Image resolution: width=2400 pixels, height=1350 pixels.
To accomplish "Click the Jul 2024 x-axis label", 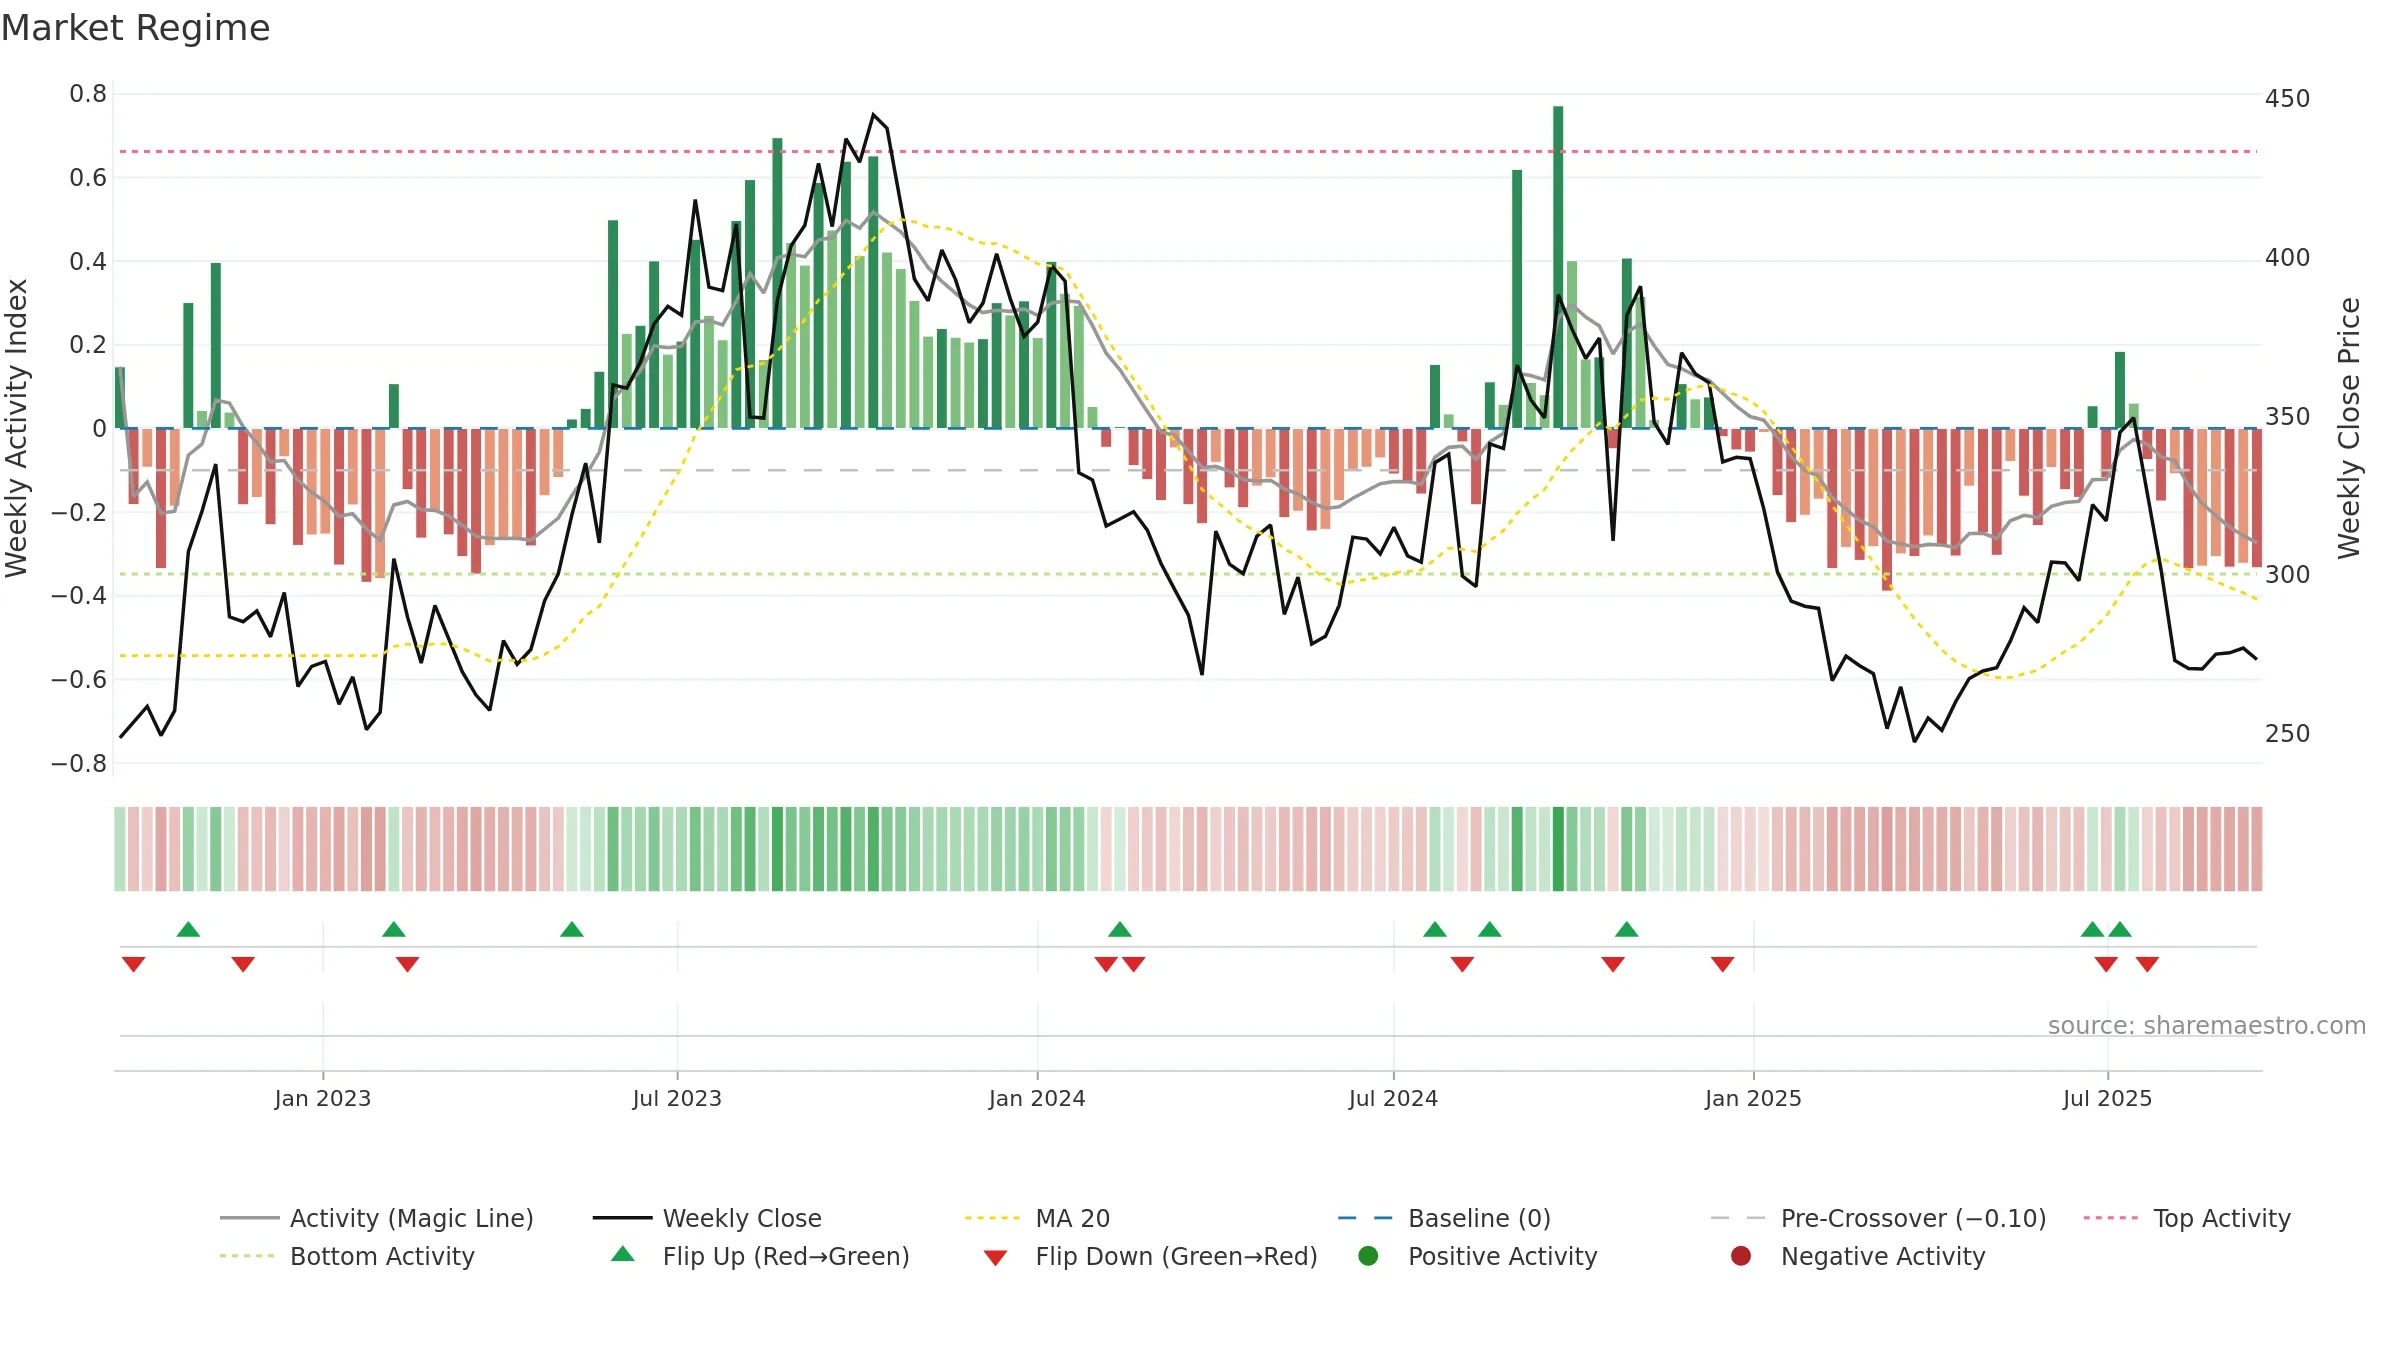I will click(1393, 1098).
